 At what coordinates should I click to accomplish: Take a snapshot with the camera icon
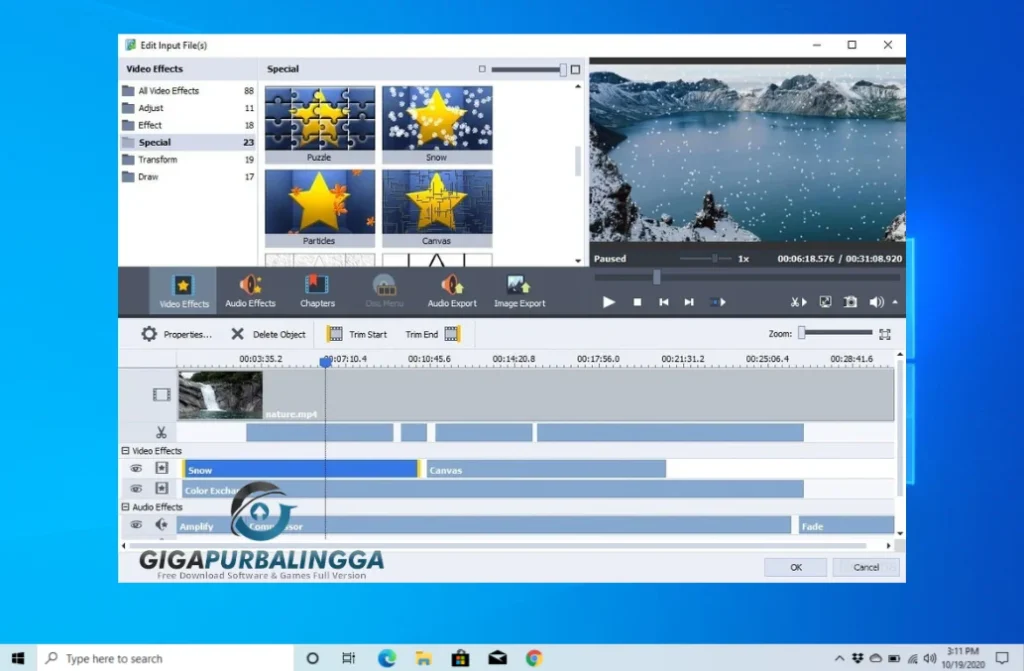coord(851,302)
